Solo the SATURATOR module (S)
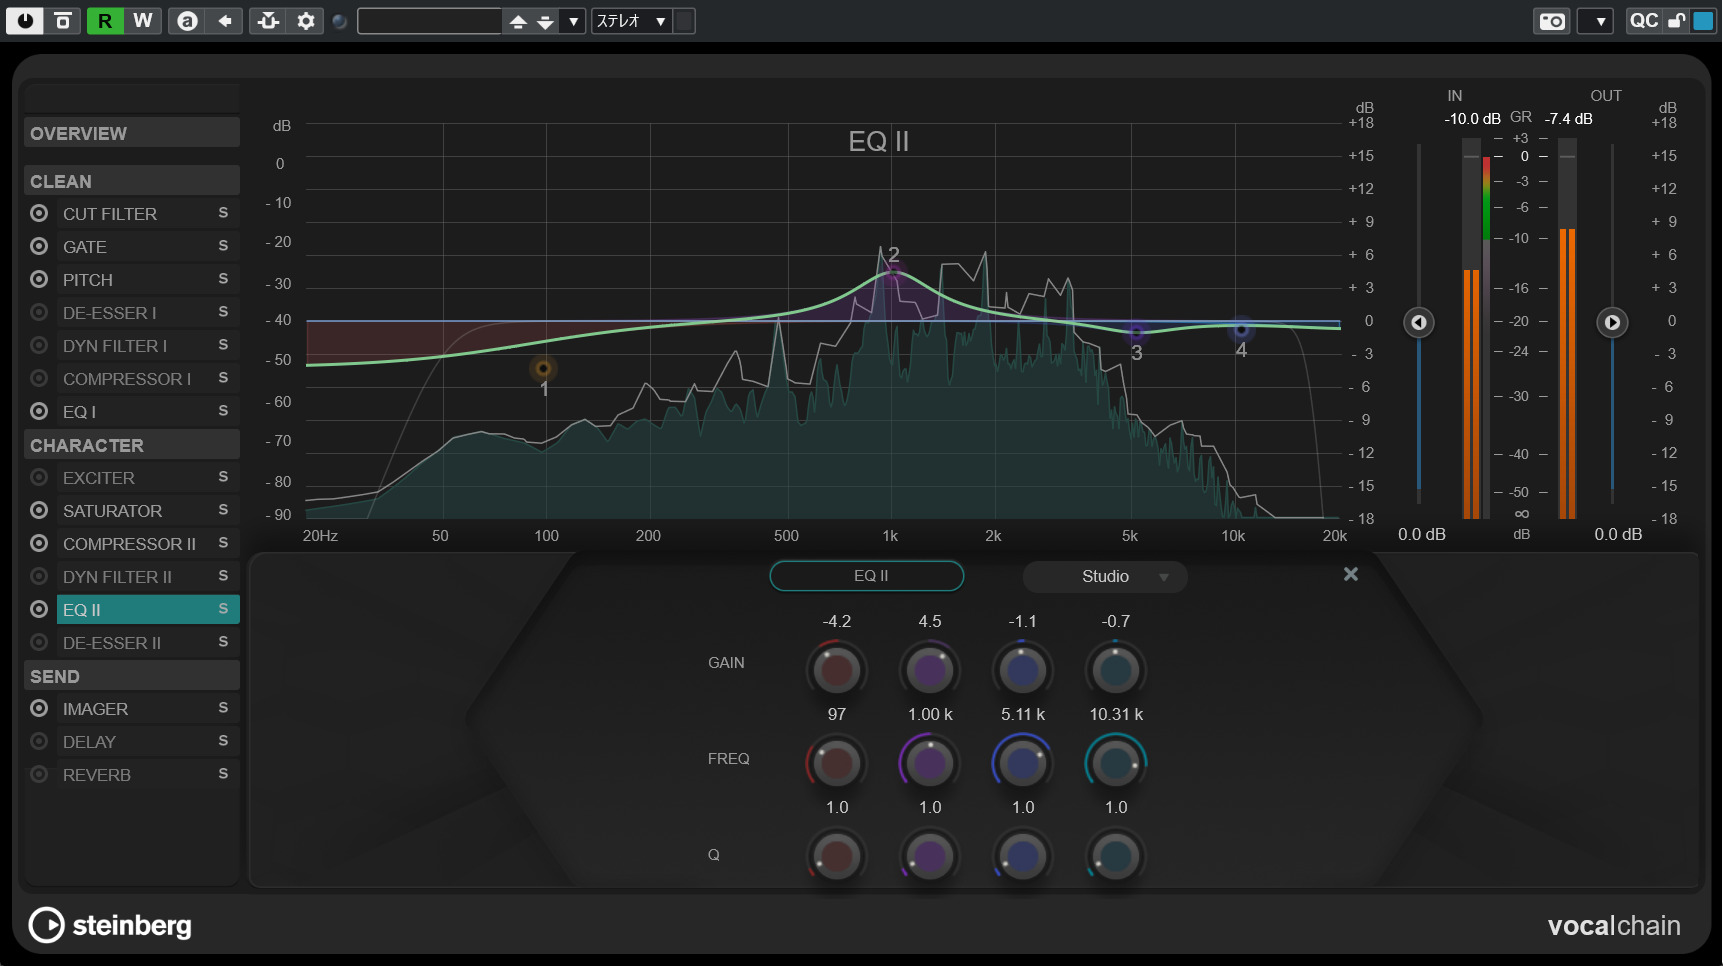The width and height of the screenshot is (1723, 966). (x=223, y=510)
